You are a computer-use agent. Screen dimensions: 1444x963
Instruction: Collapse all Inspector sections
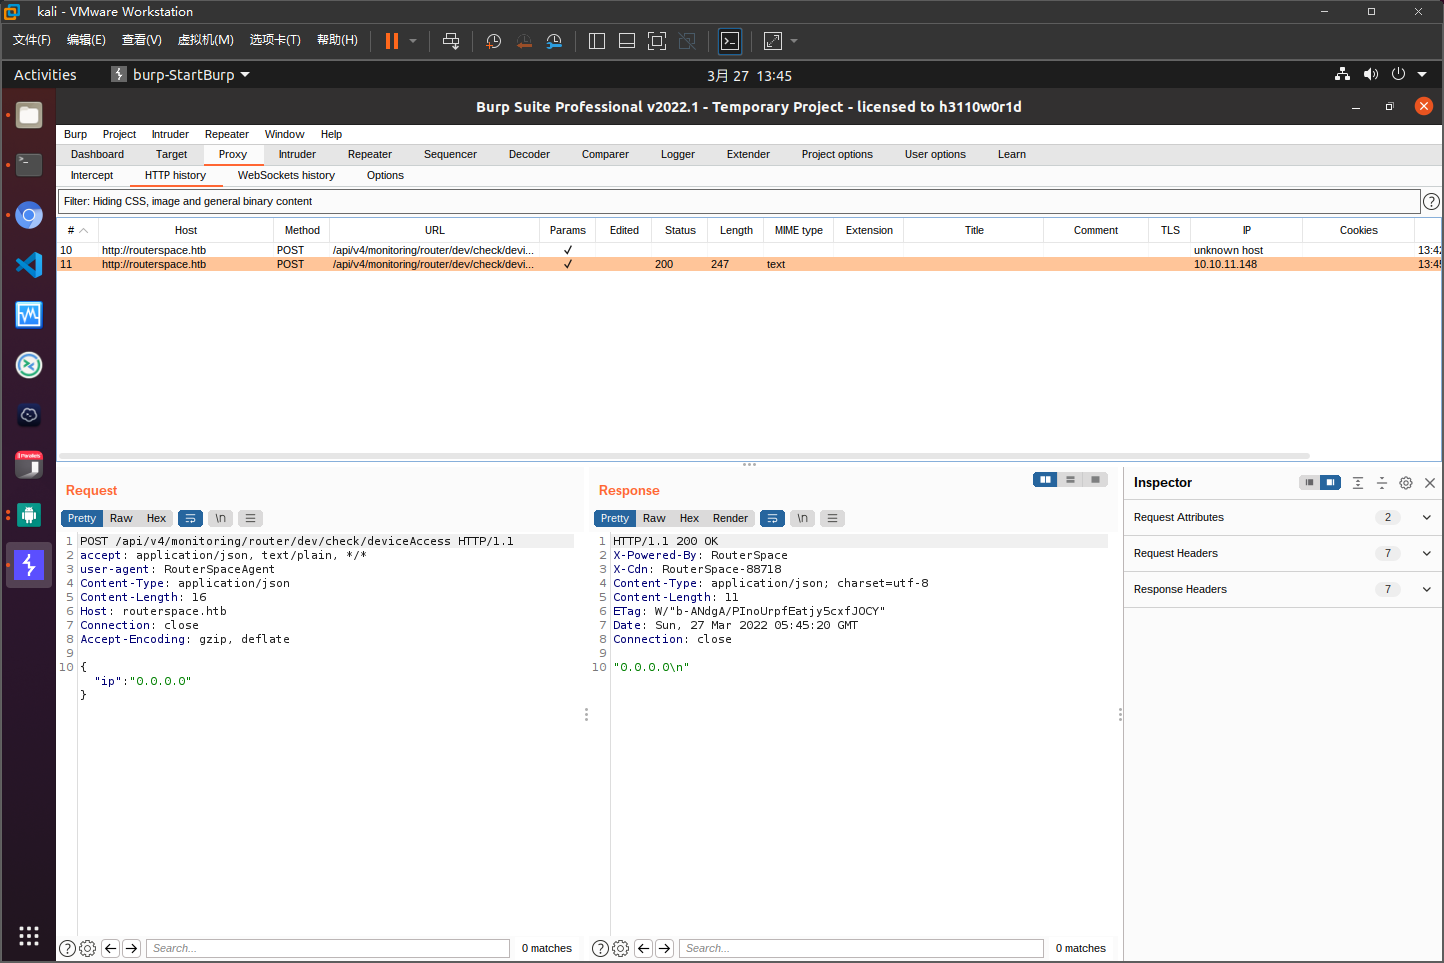point(1381,483)
